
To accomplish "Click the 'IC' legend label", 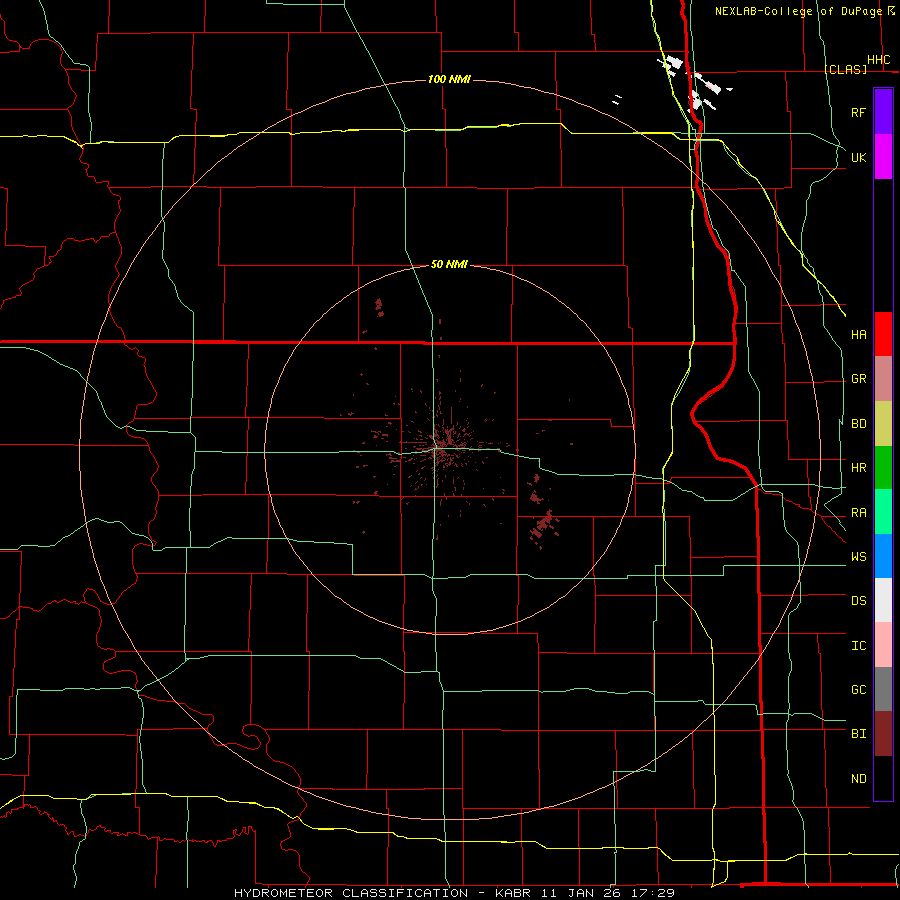I will pos(858,646).
